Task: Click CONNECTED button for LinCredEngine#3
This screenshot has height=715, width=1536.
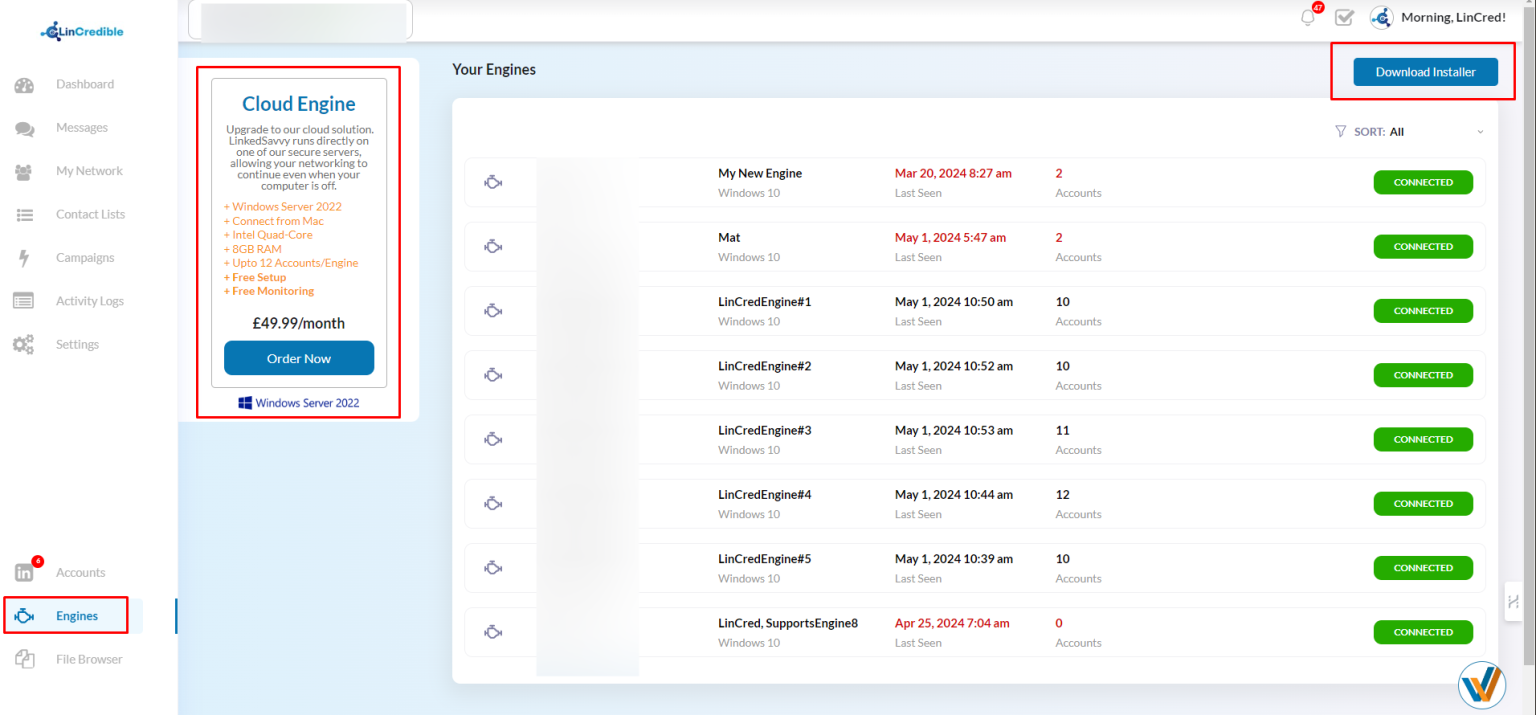Action: (1423, 439)
